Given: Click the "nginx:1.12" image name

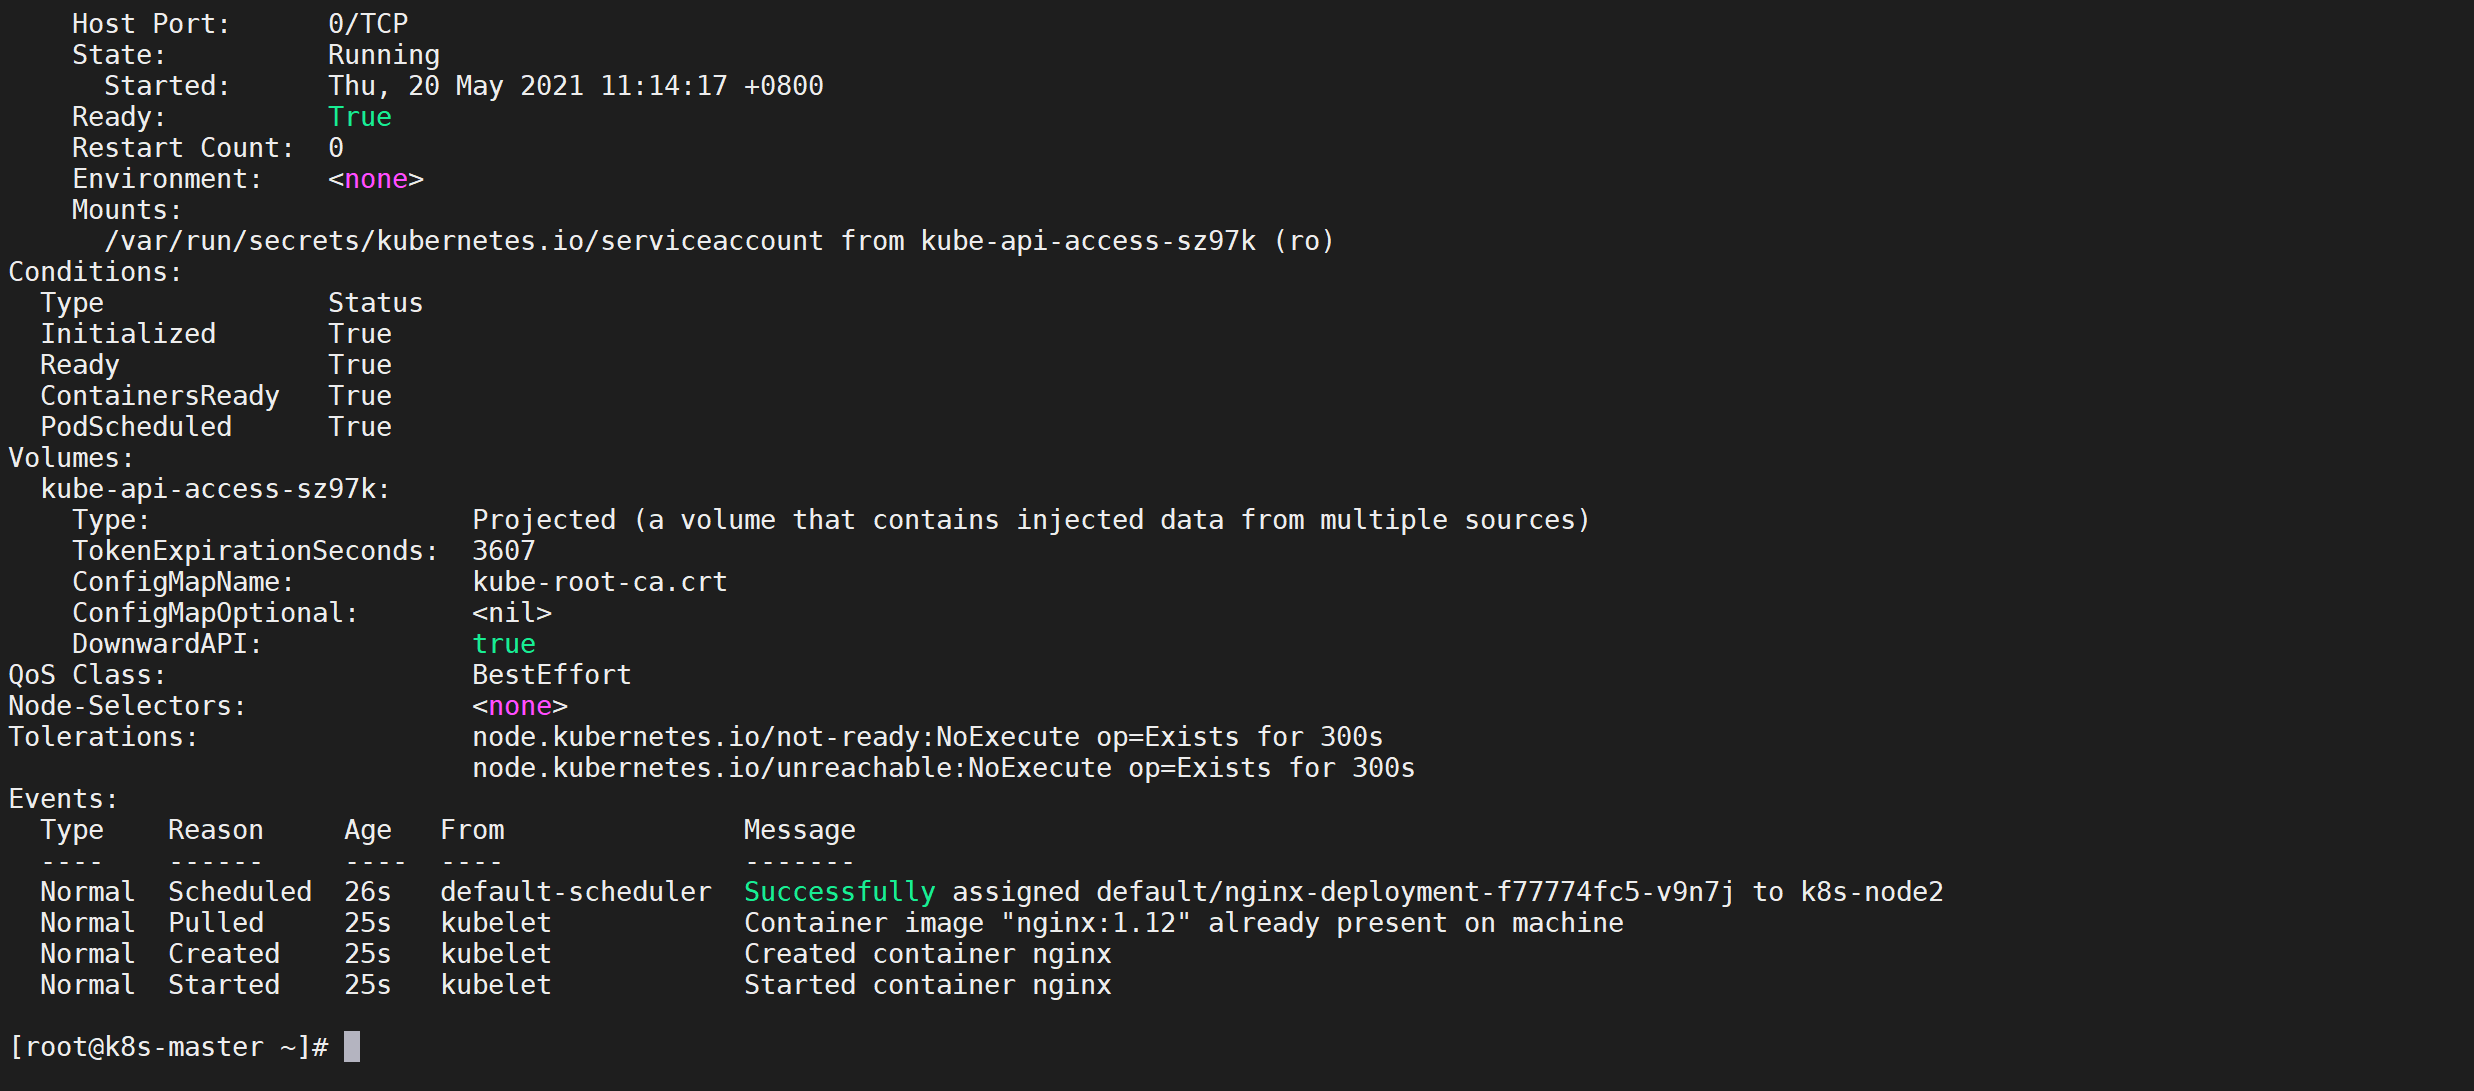Looking at the screenshot, I should tap(1095, 923).
